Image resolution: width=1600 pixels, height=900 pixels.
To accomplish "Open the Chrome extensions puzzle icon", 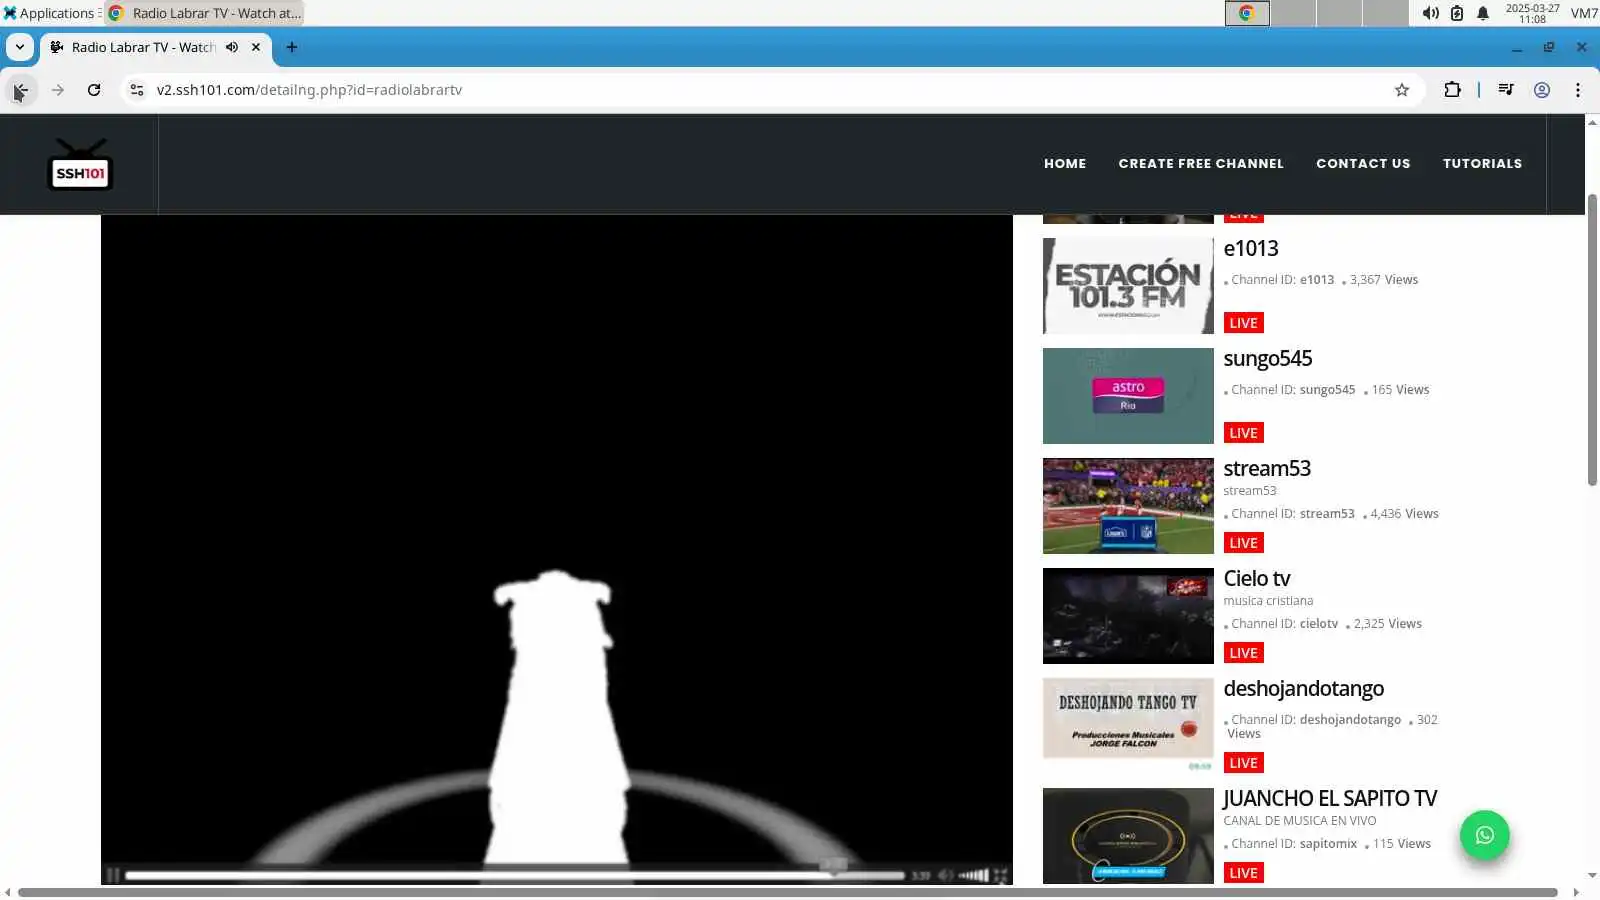I will 1452,90.
